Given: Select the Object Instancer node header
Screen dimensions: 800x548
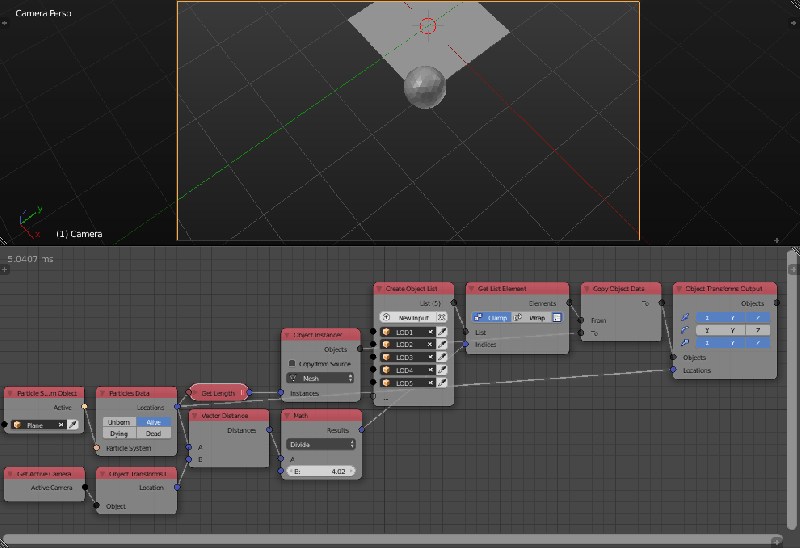Looking at the screenshot, I should (x=321, y=335).
